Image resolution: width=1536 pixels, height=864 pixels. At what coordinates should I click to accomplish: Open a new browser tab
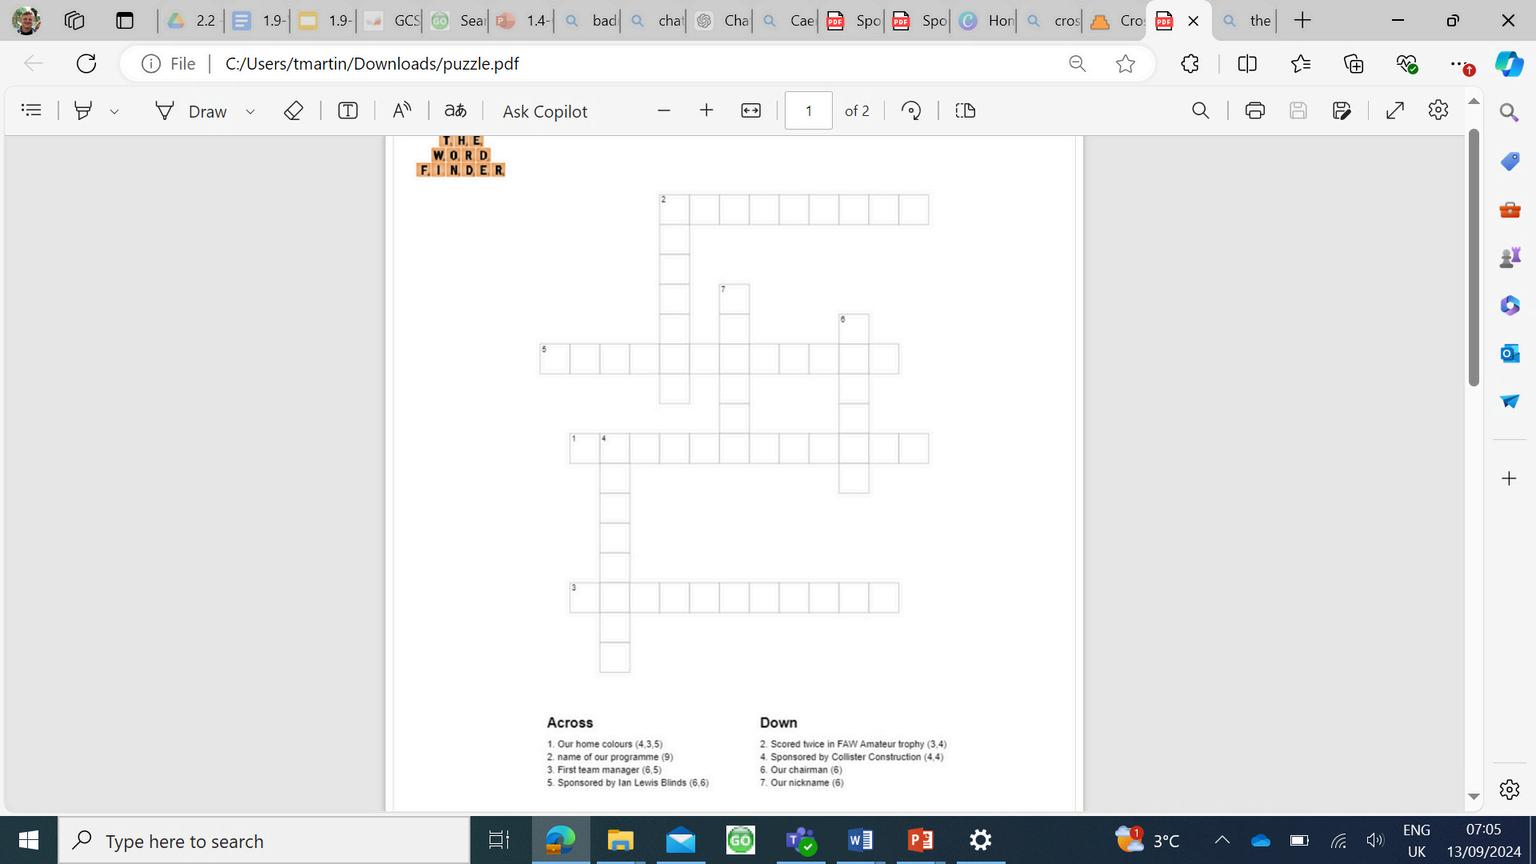tap(1302, 20)
